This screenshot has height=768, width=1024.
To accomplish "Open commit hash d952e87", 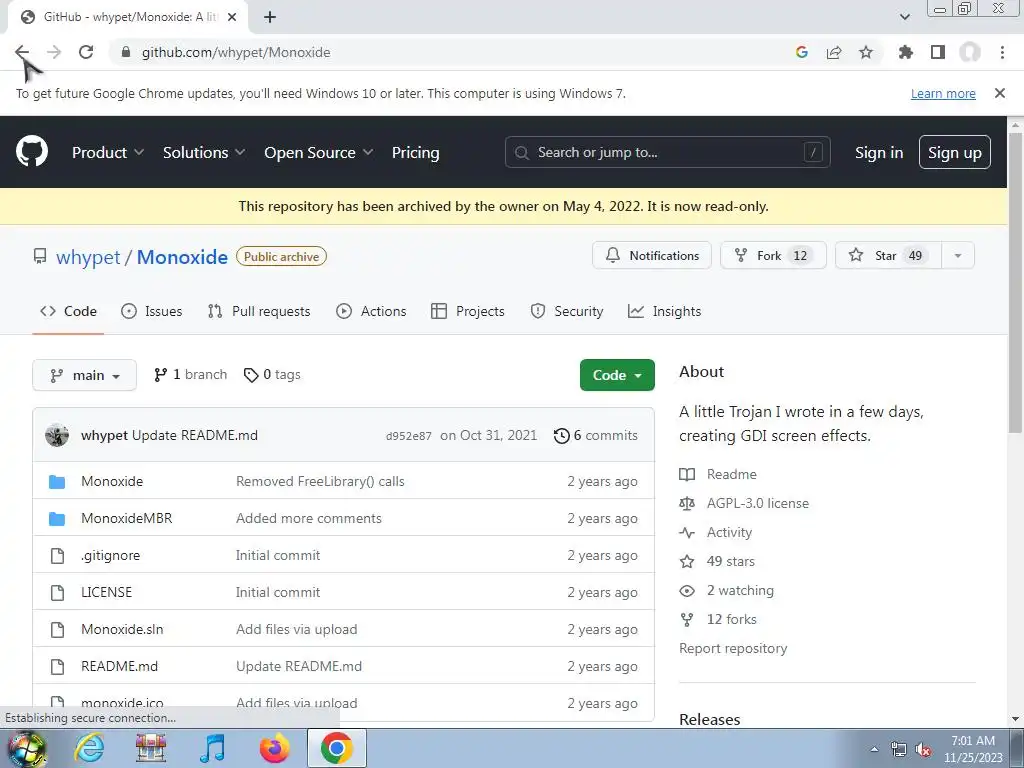I will 409,436.
